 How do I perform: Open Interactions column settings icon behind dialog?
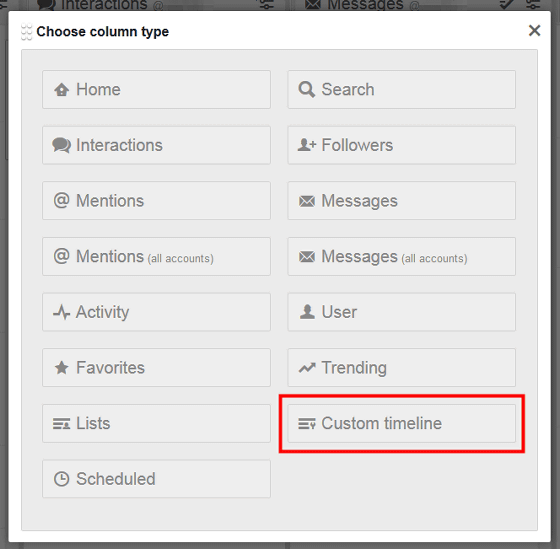pyautogui.click(x=267, y=4)
